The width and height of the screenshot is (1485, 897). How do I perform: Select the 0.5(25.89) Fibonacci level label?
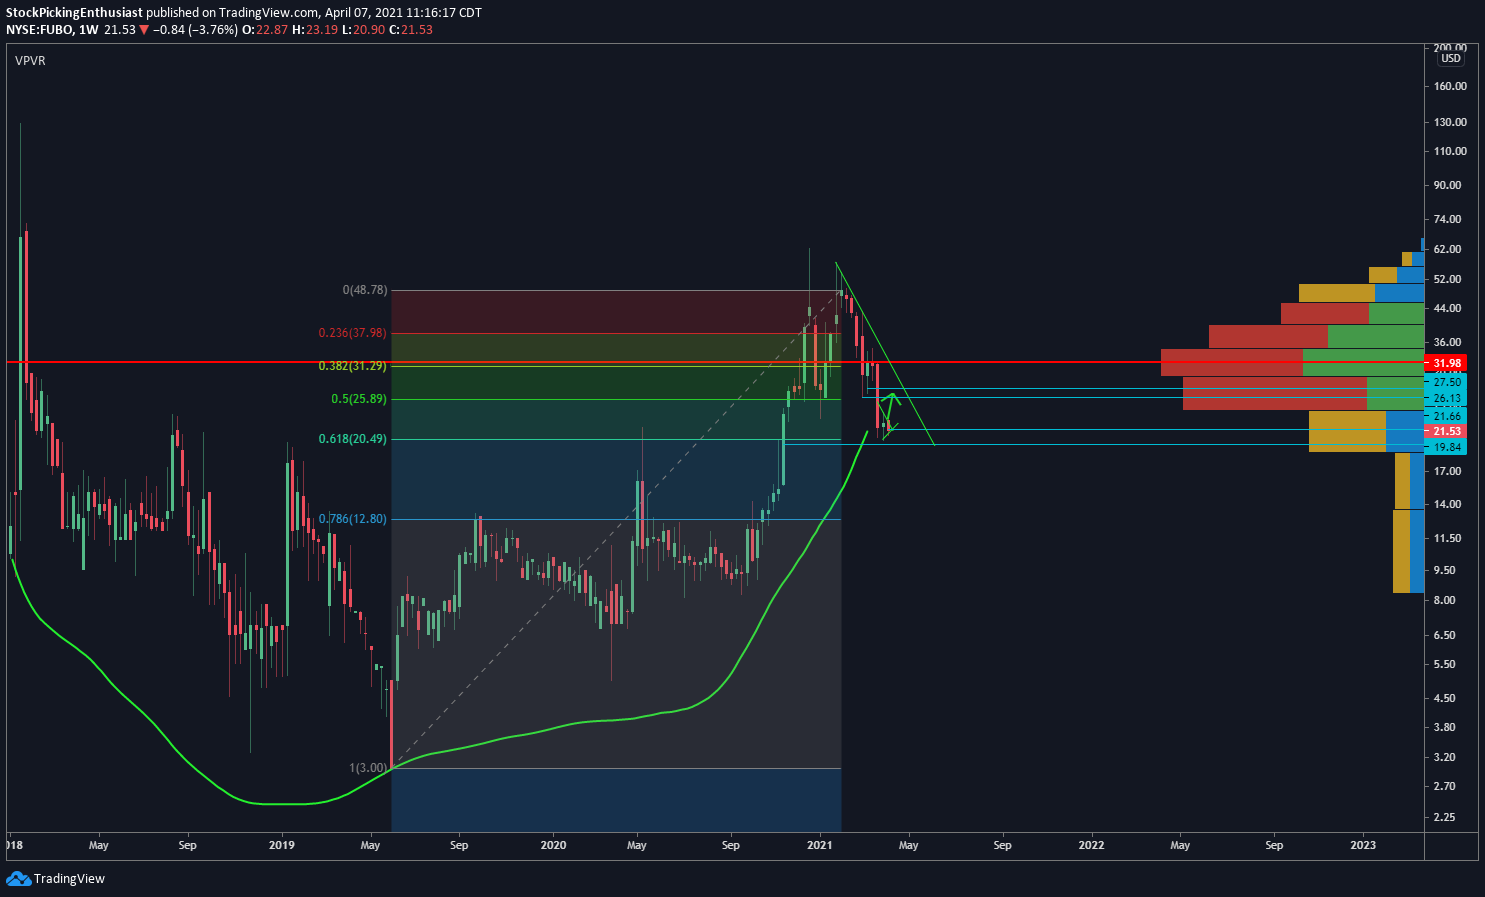359,399
